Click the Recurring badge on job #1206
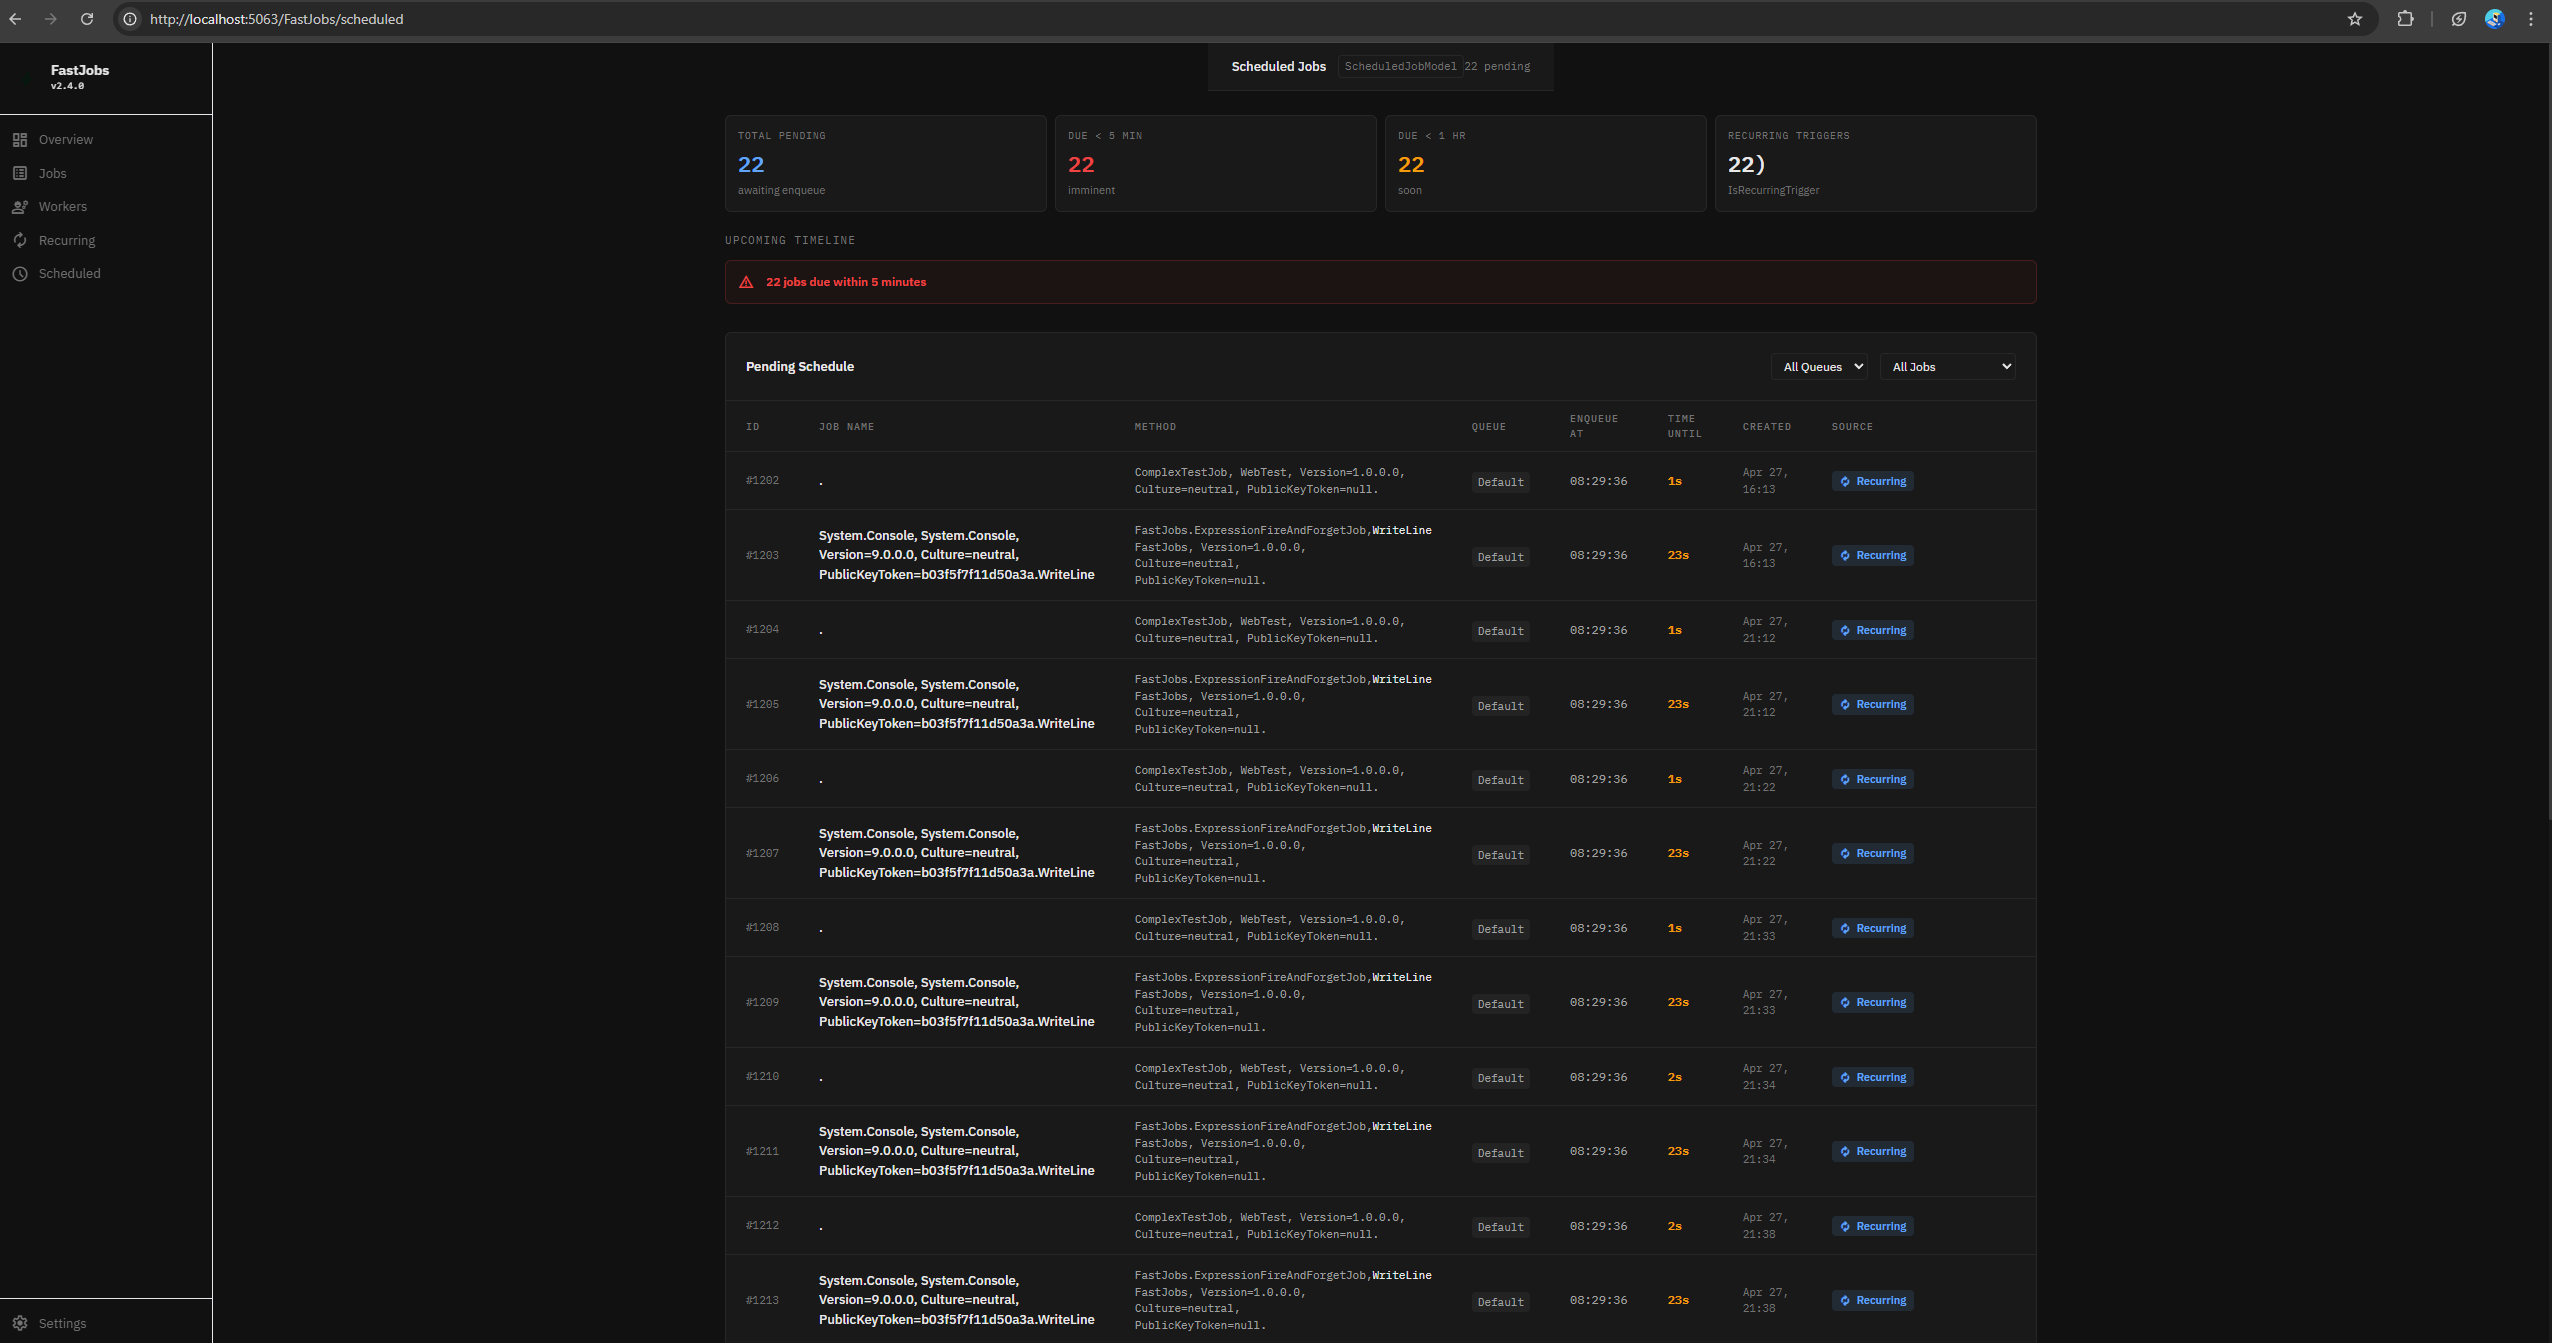Viewport: 2552px width, 1343px height. pos(1872,779)
